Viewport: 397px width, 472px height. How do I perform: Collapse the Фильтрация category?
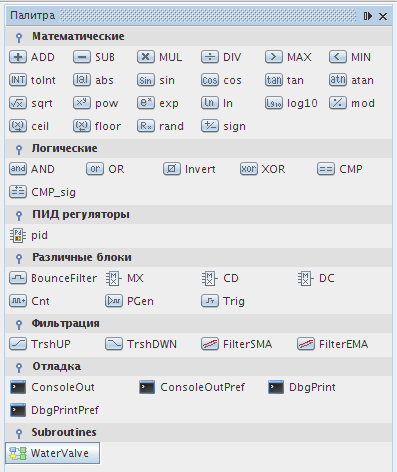click(x=19, y=324)
